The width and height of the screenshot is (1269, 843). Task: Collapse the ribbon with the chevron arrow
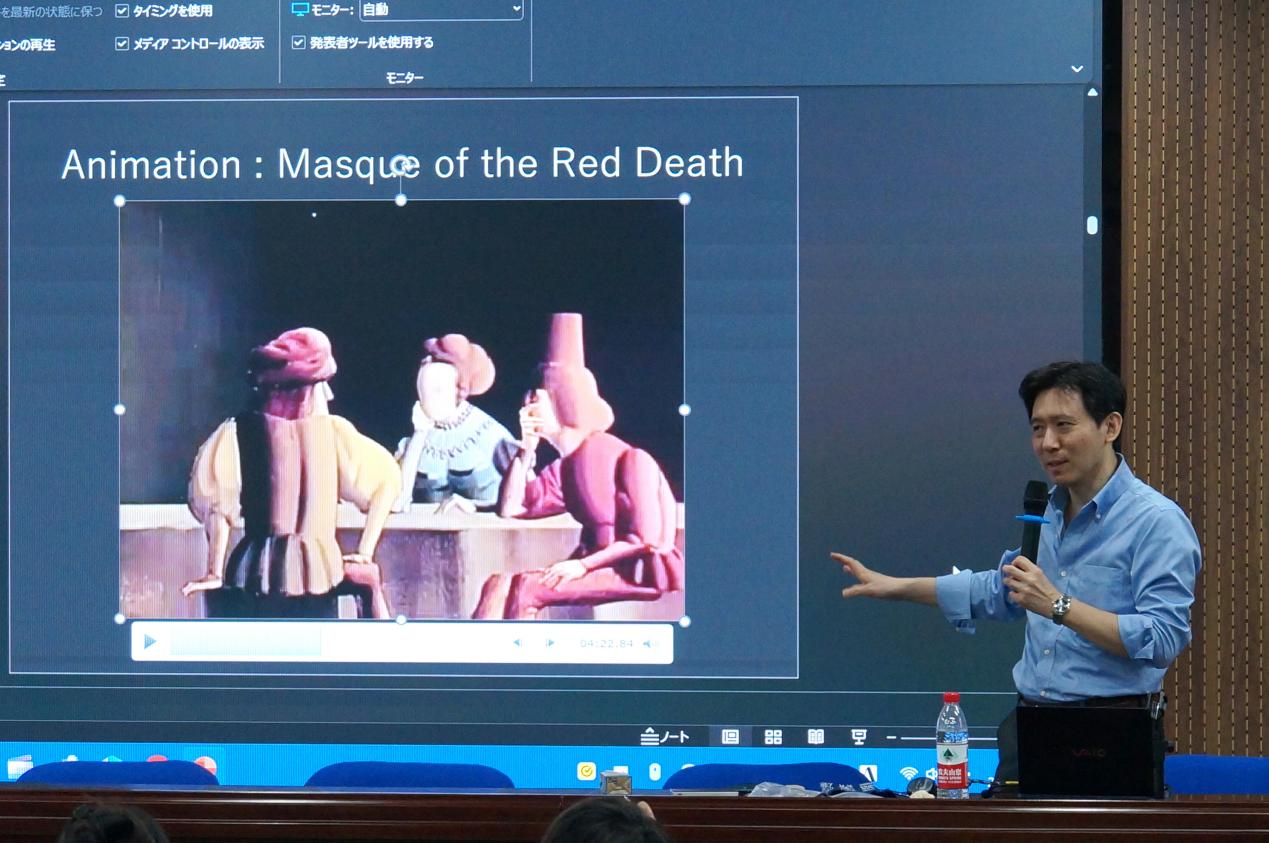pos(1077,69)
